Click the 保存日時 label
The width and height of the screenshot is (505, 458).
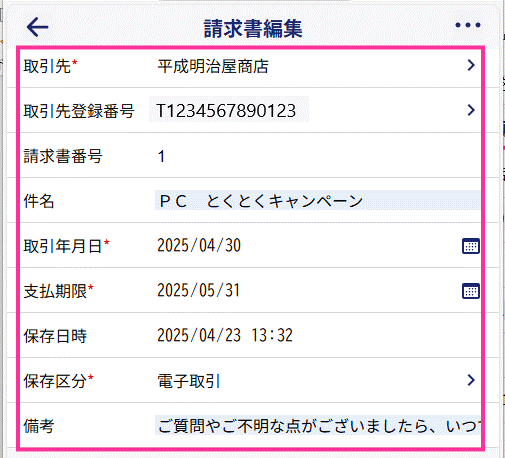(x=55, y=336)
